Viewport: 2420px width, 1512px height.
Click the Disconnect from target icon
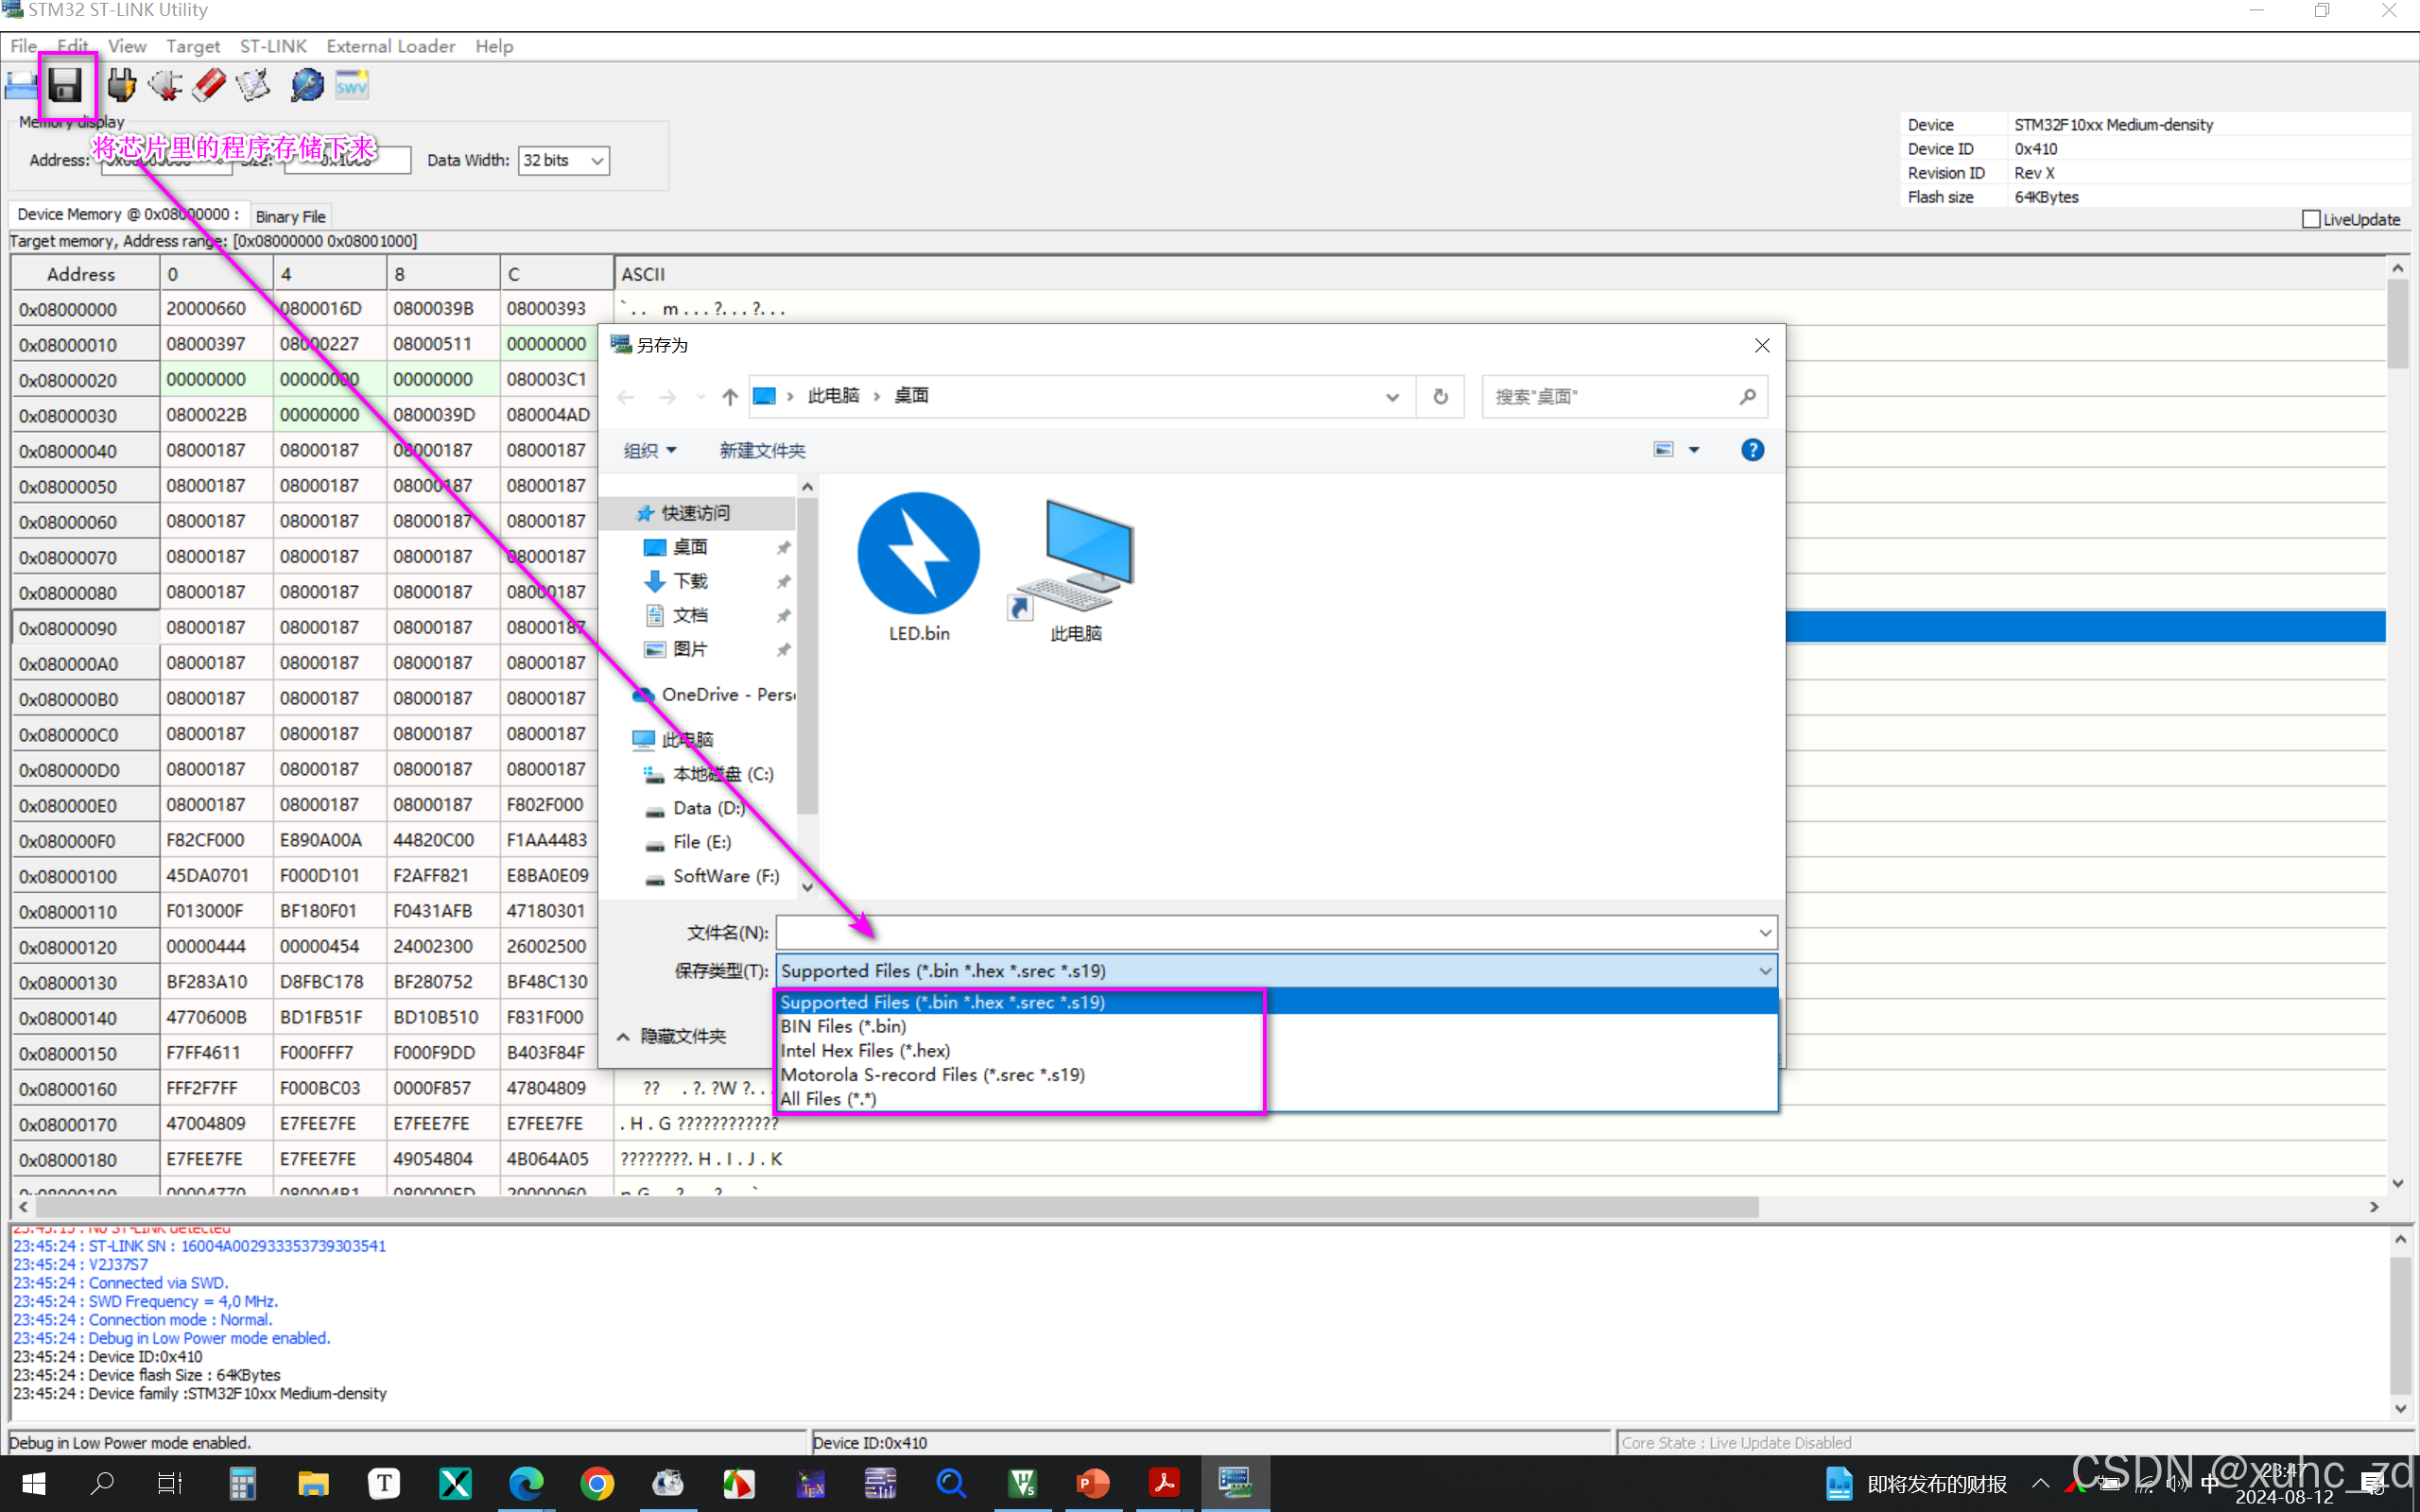click(x=166, y=86)
